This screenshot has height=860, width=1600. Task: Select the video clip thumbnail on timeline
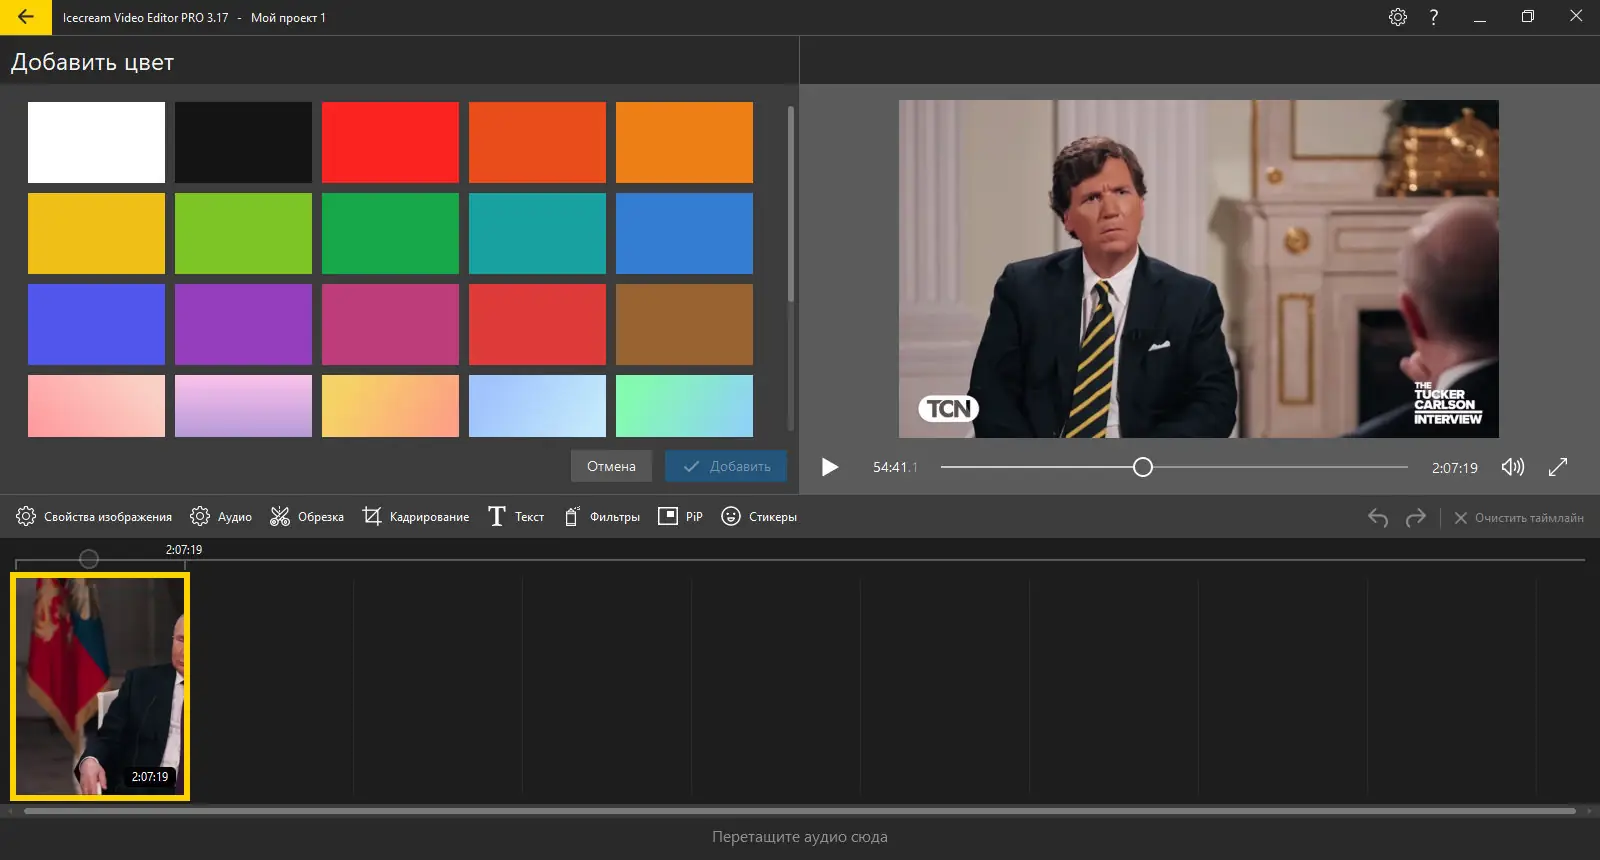tap(100, 686)
